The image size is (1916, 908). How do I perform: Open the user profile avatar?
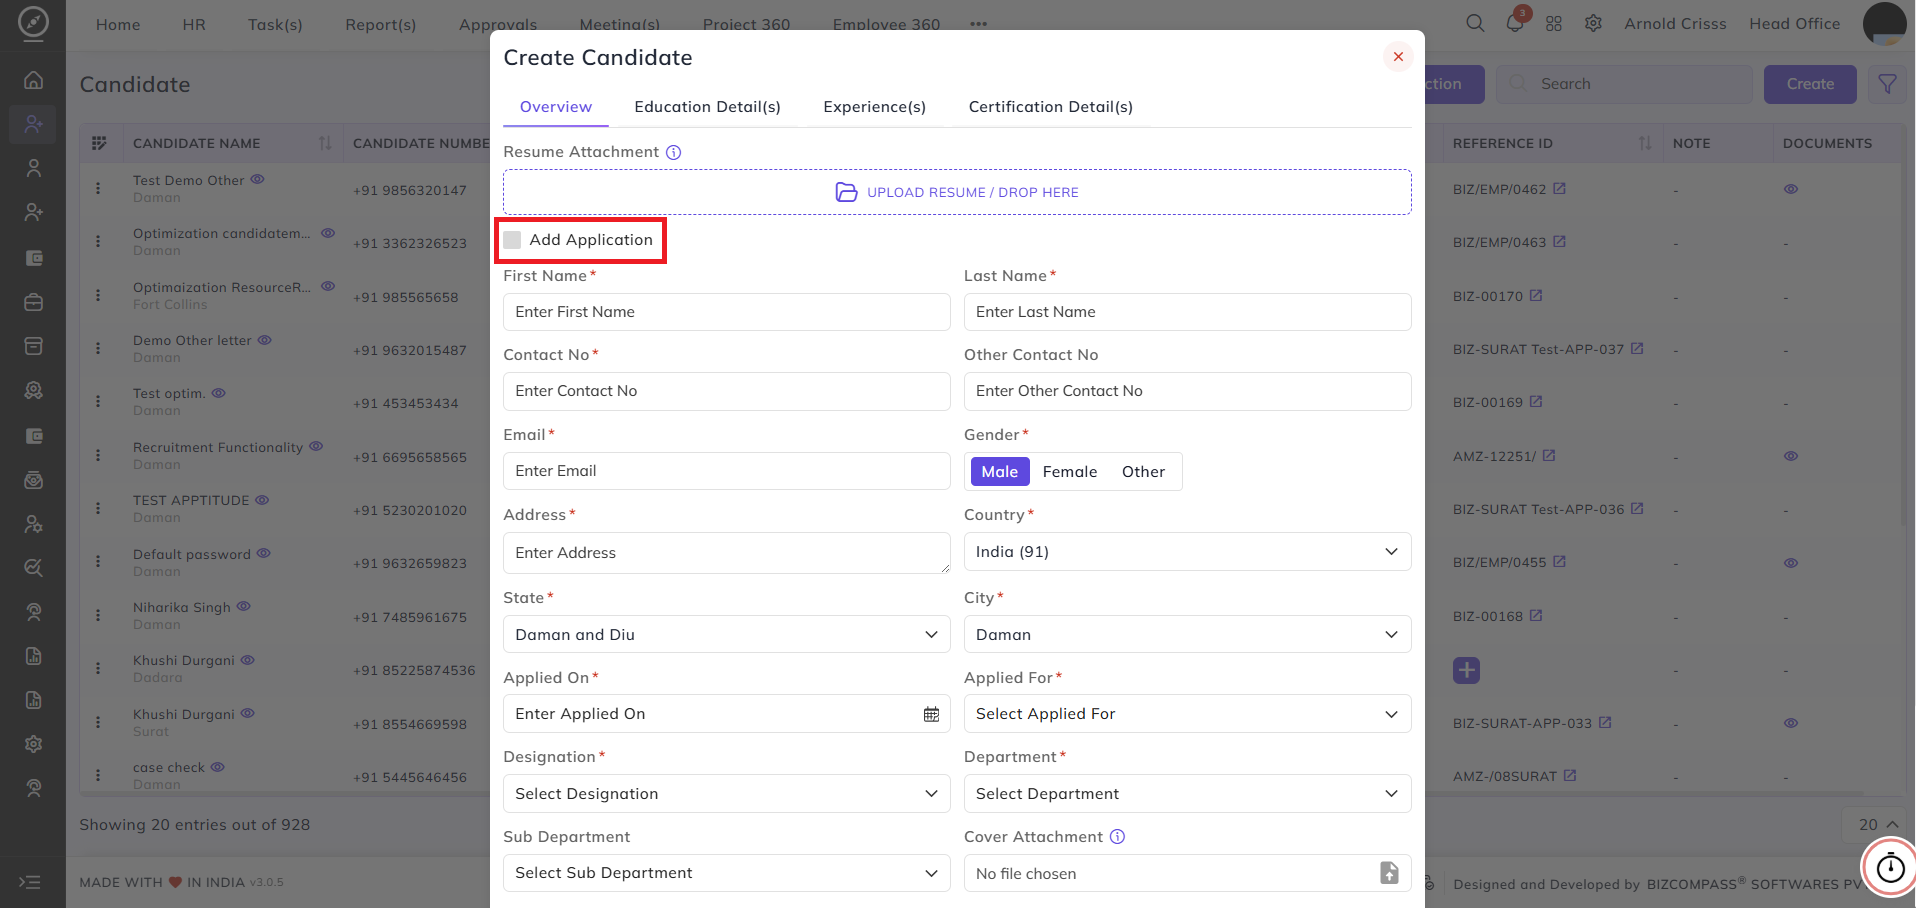(1884, 23)
